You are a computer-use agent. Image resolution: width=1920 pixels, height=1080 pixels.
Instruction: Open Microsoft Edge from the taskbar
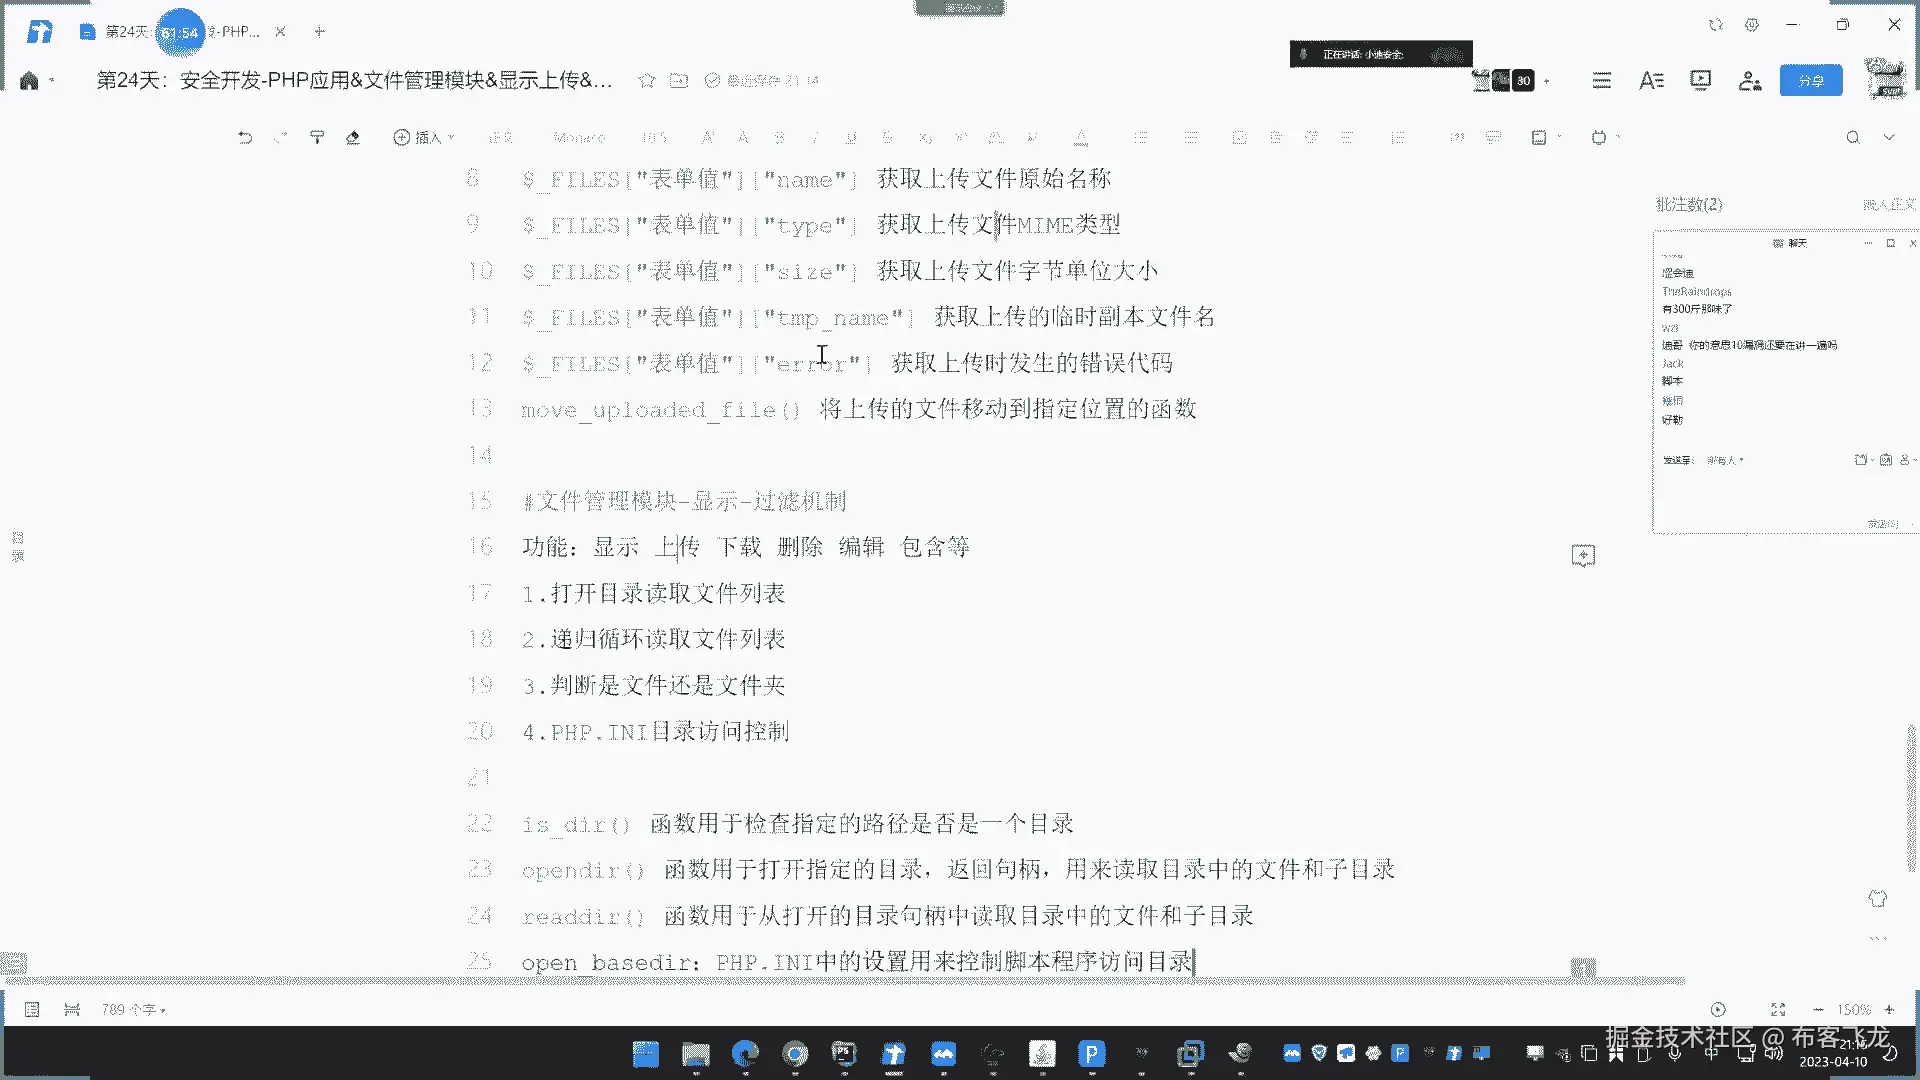(x=745, y=1053)
